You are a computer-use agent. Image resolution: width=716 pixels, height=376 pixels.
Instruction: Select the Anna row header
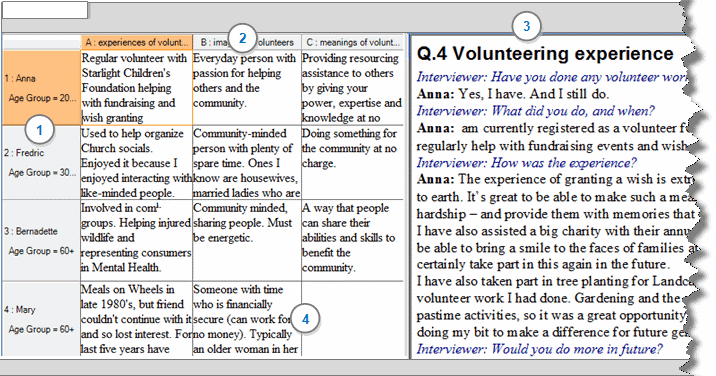[x=42, y=88]
